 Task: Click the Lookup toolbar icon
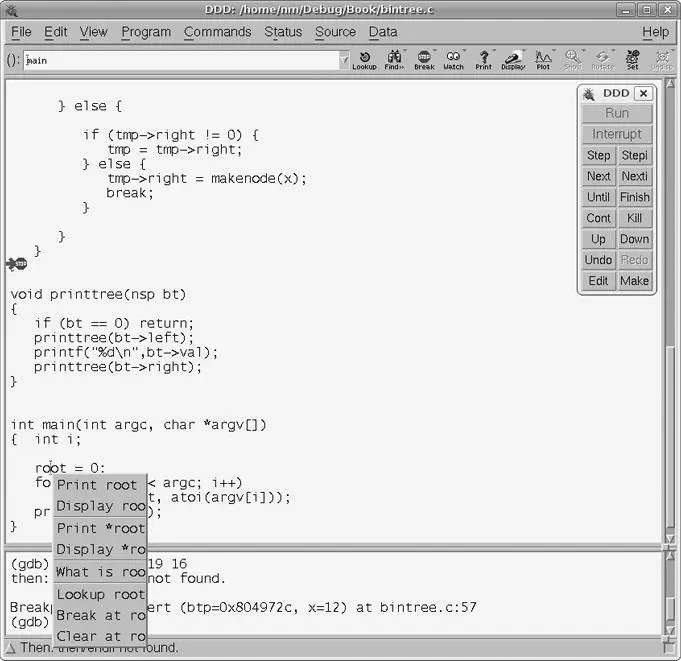click(364, 60)
